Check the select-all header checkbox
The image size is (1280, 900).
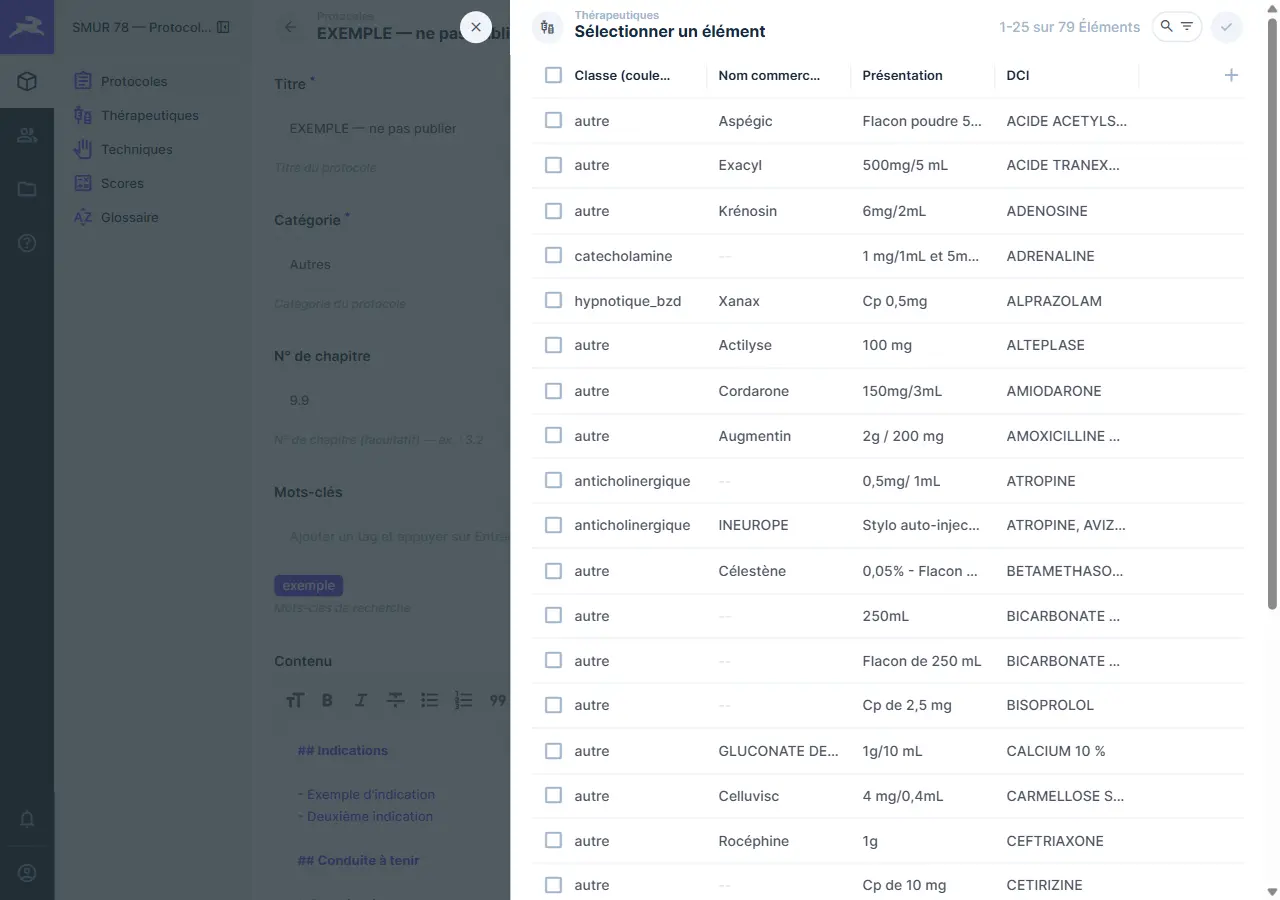[553, 75]
